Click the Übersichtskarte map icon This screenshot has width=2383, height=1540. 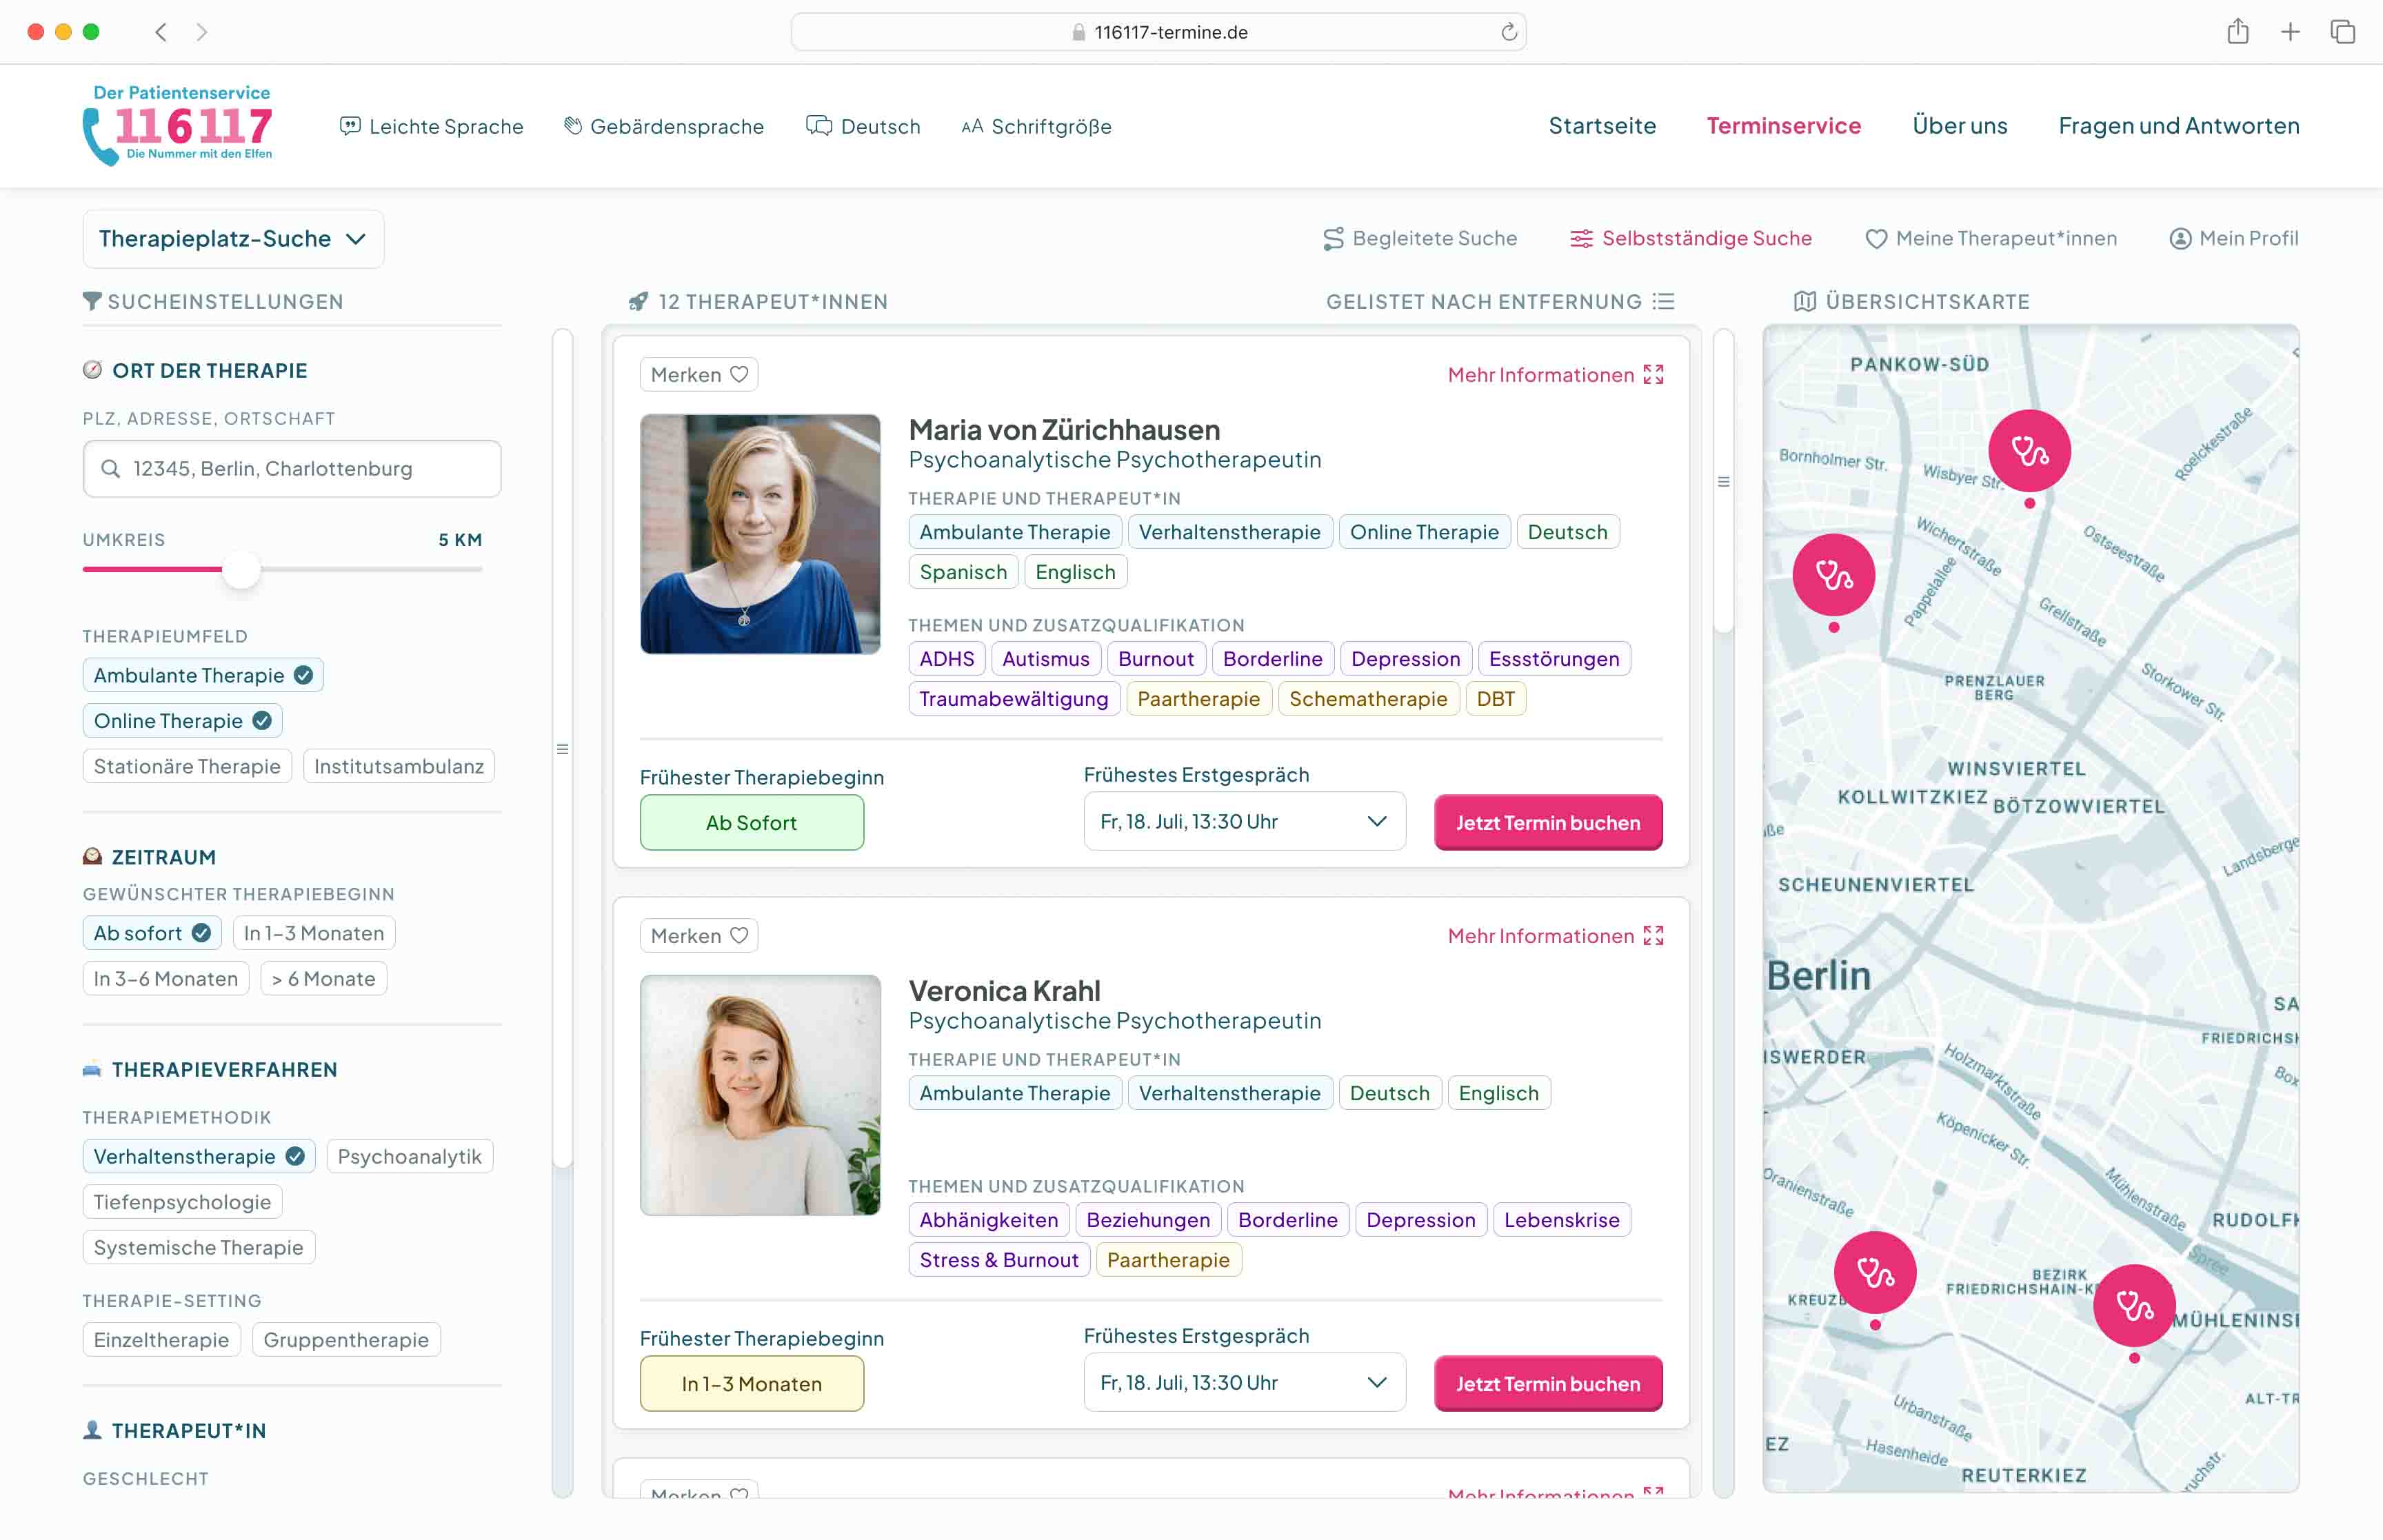[1805, 301]
